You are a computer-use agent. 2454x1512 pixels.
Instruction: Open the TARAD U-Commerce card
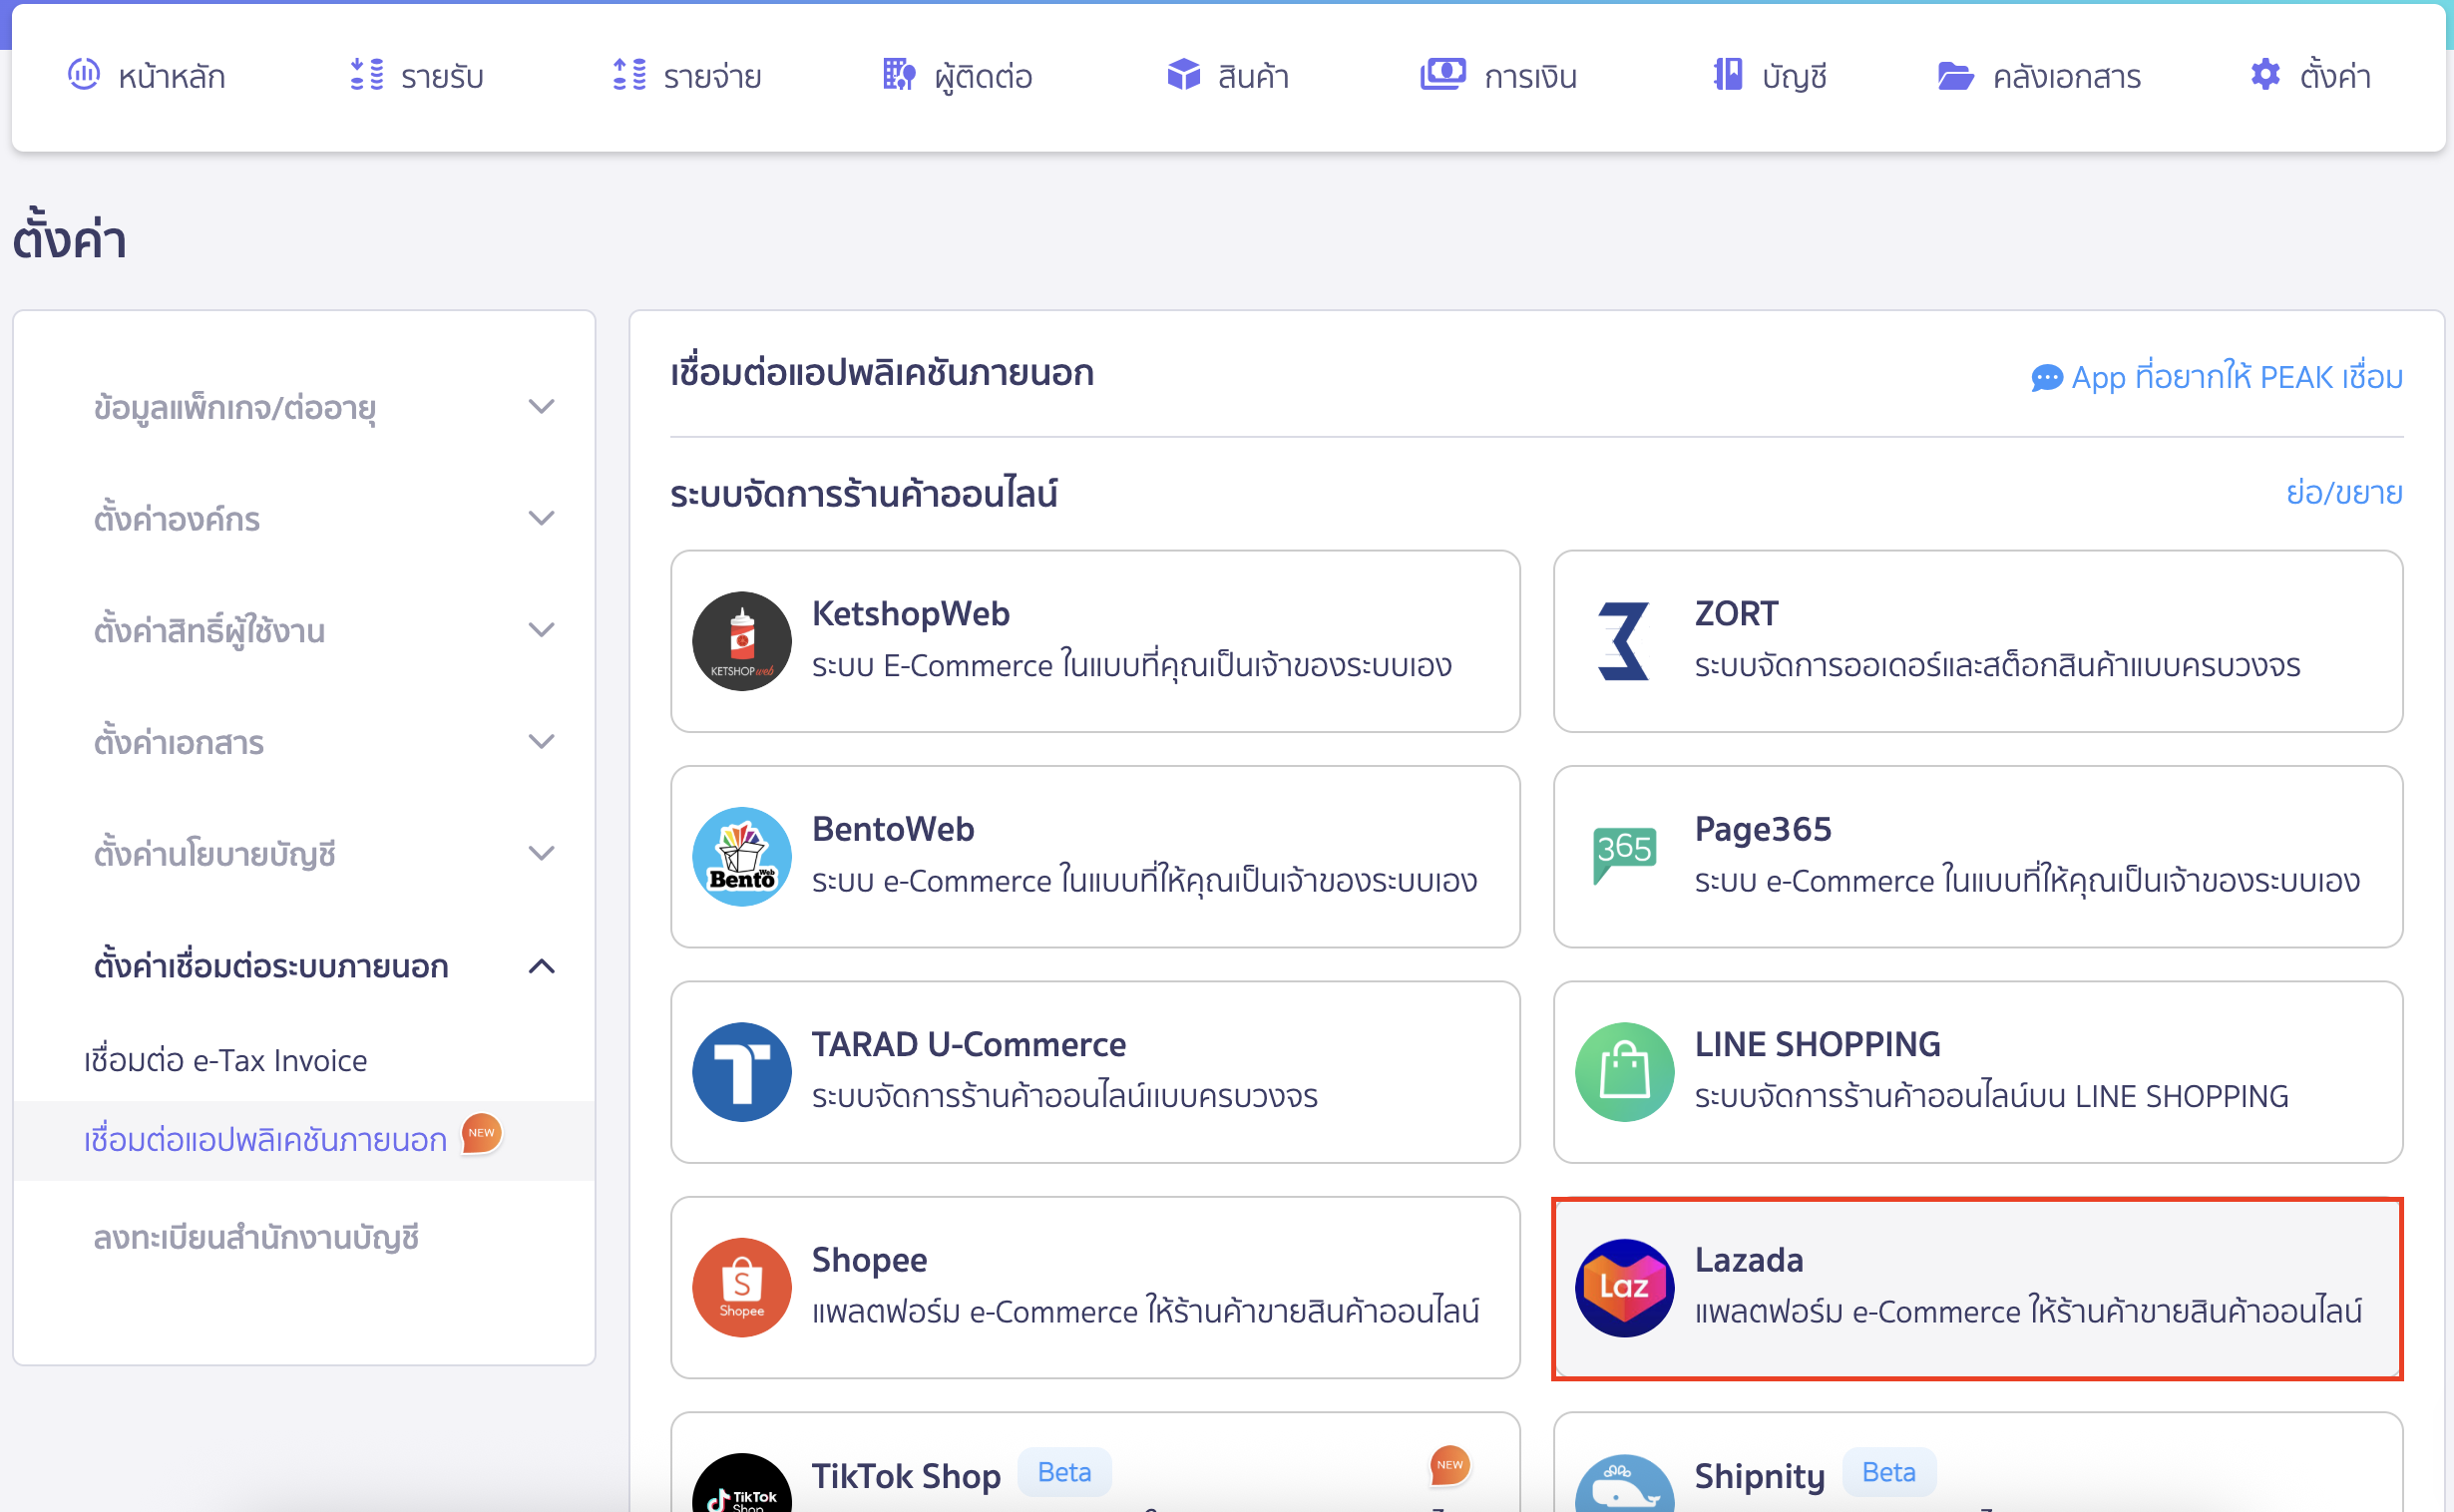[1095, 1072]
